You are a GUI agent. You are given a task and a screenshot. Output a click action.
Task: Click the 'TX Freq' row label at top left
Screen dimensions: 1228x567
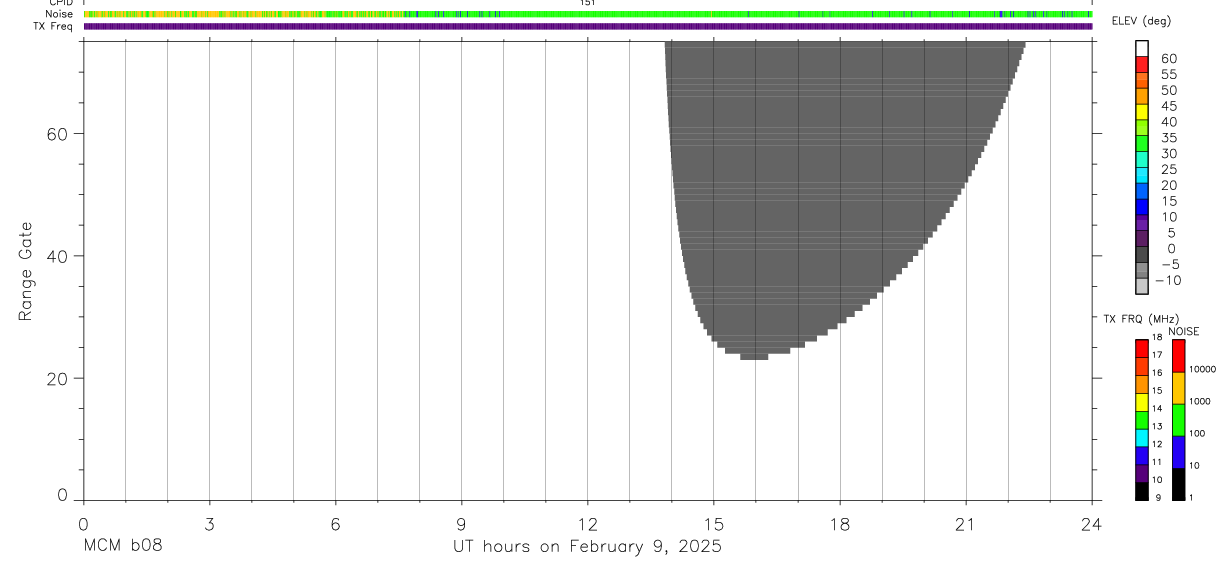pos(54,26)
